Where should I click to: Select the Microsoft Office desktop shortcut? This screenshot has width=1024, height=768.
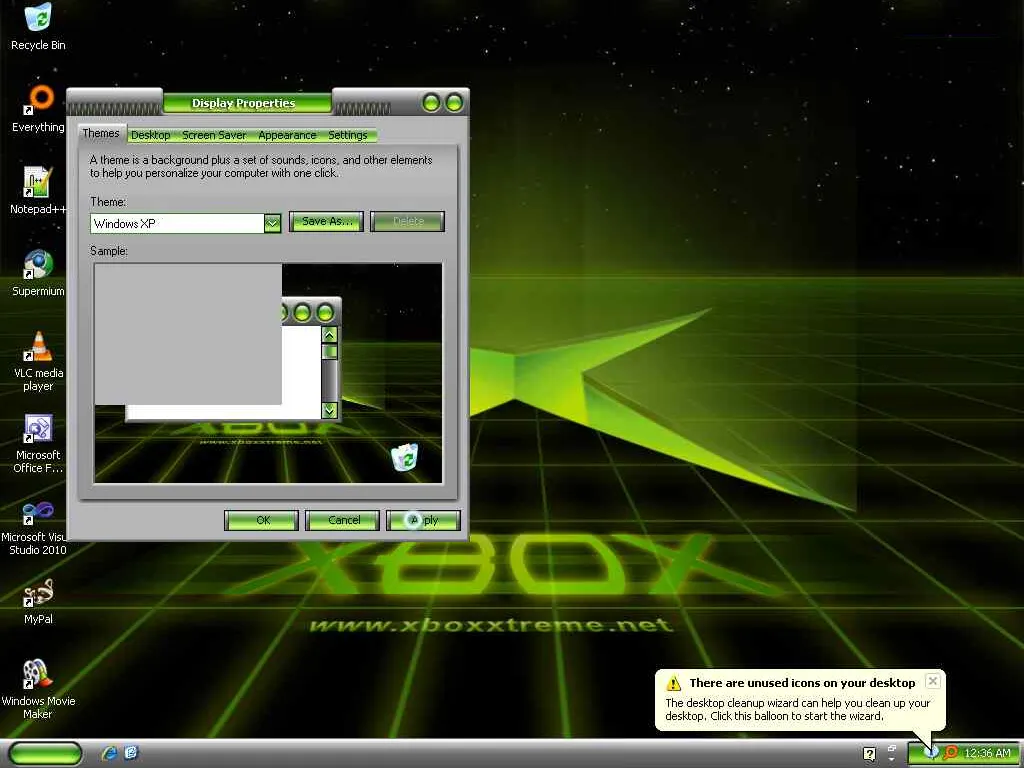[38, 443]
